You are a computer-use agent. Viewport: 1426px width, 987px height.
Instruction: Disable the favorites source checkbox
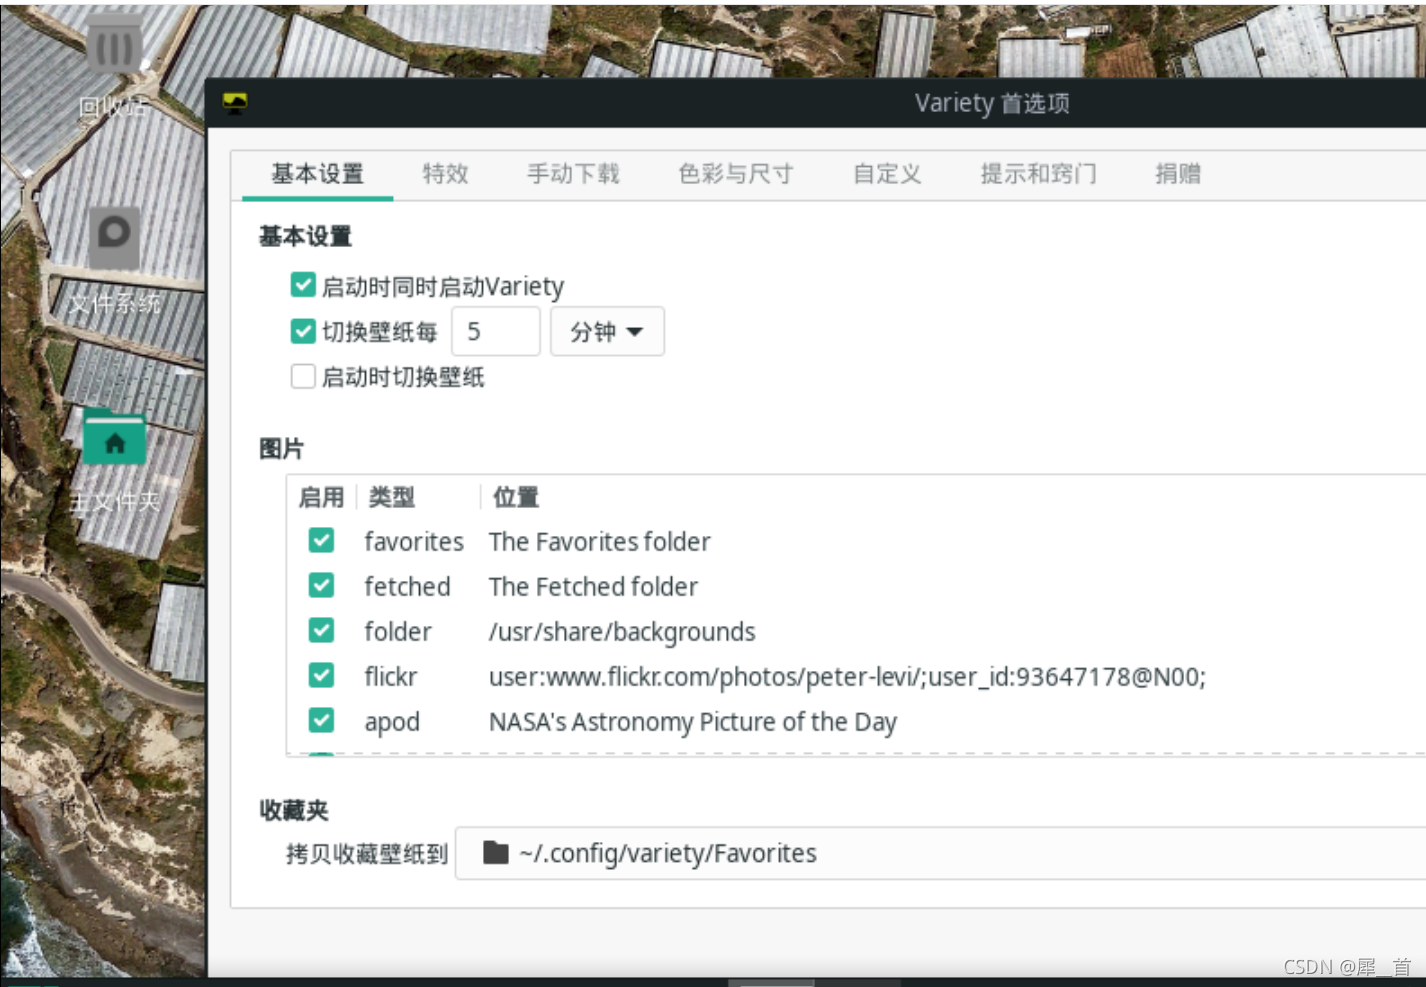tap(321, 540)
